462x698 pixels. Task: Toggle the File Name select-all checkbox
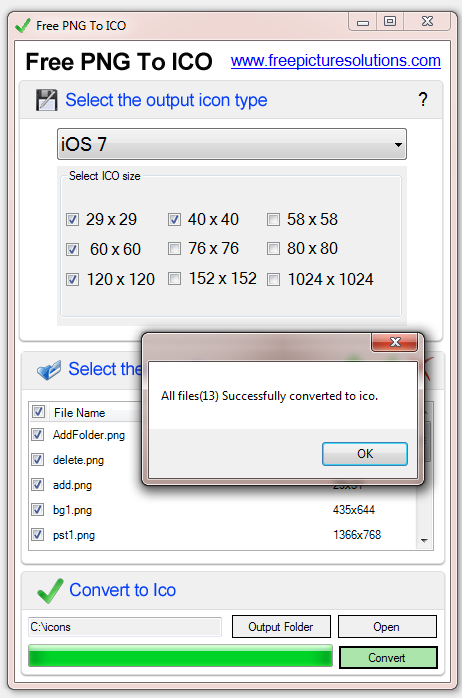tap(38, 412)
